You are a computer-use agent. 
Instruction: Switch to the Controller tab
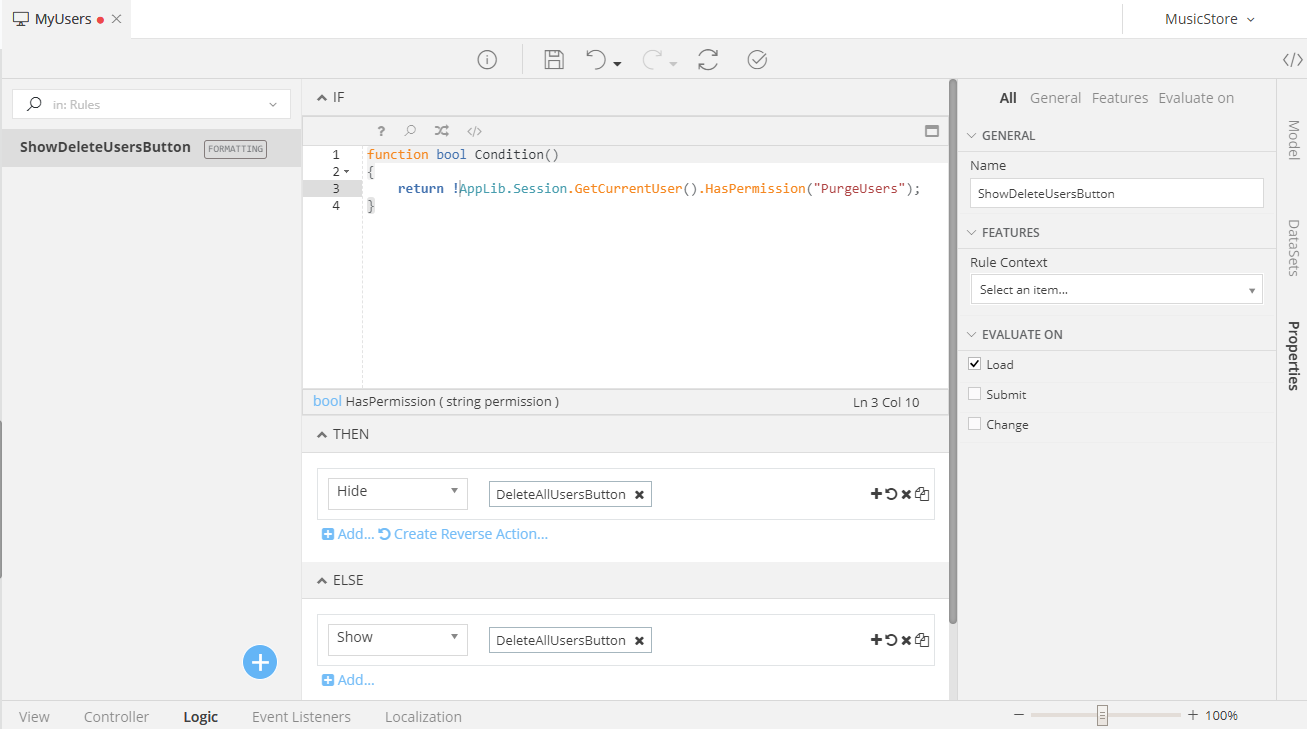click(116, 716)
